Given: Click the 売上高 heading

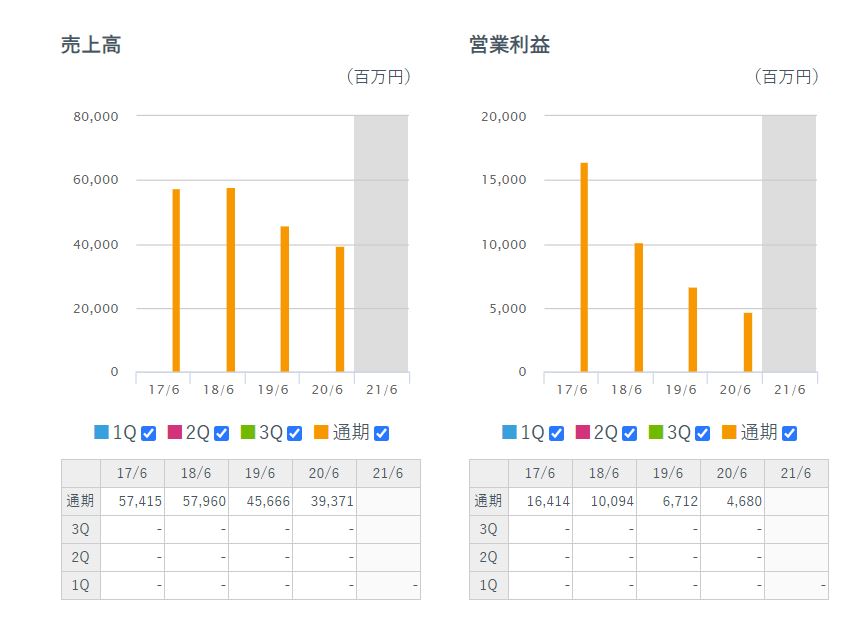Looking at the screenshot, I should point(91,45).
